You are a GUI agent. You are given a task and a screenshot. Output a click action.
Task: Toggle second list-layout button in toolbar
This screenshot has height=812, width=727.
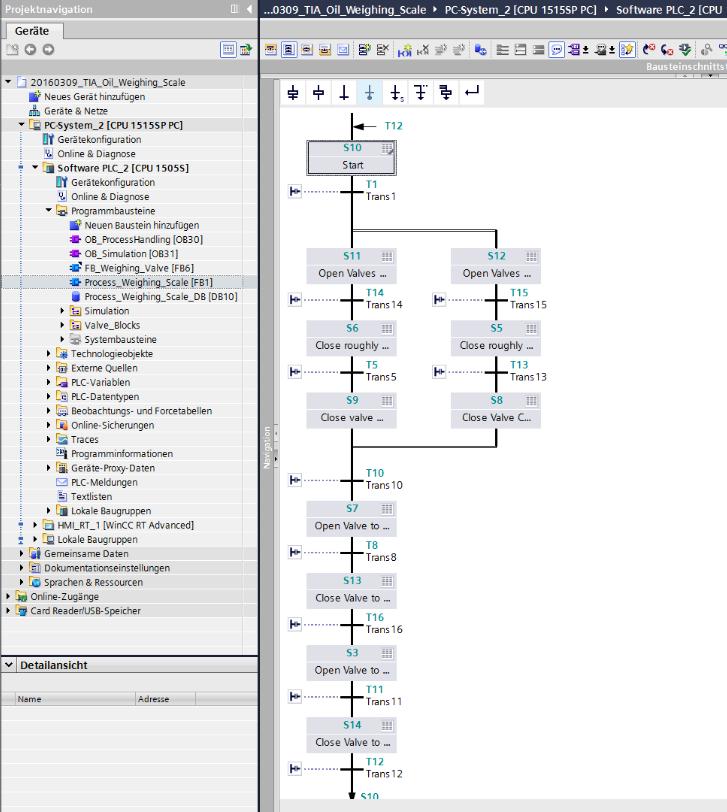click(520, 50)
